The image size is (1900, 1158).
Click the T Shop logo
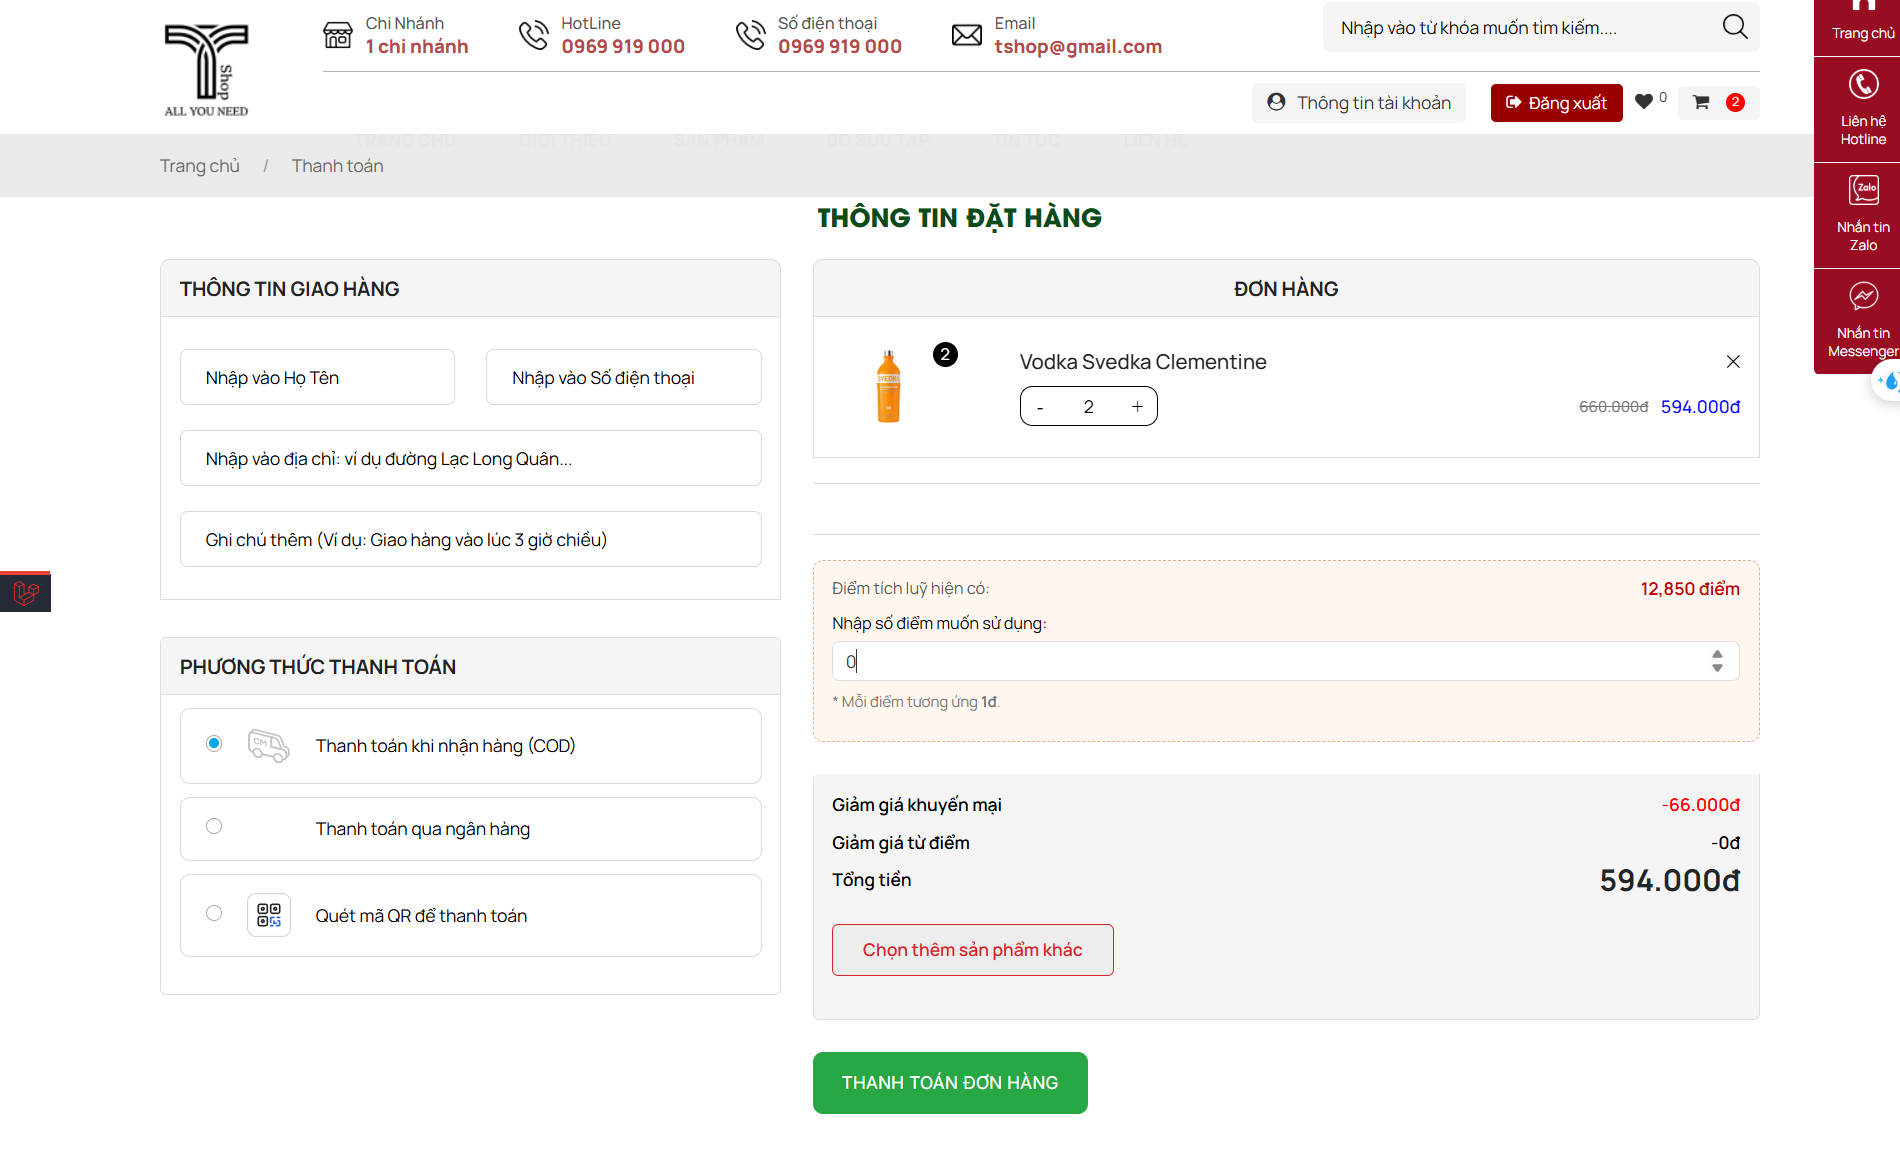pyautogui.click(x=206, y=68)
